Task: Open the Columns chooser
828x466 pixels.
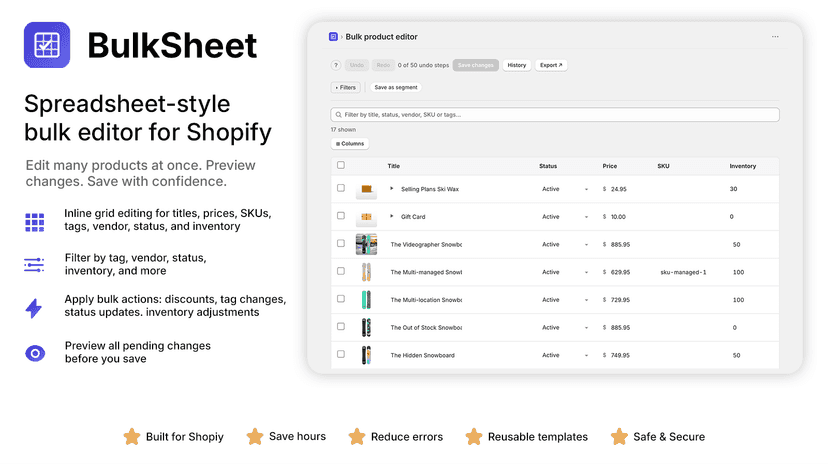Action: coord(350,144)
